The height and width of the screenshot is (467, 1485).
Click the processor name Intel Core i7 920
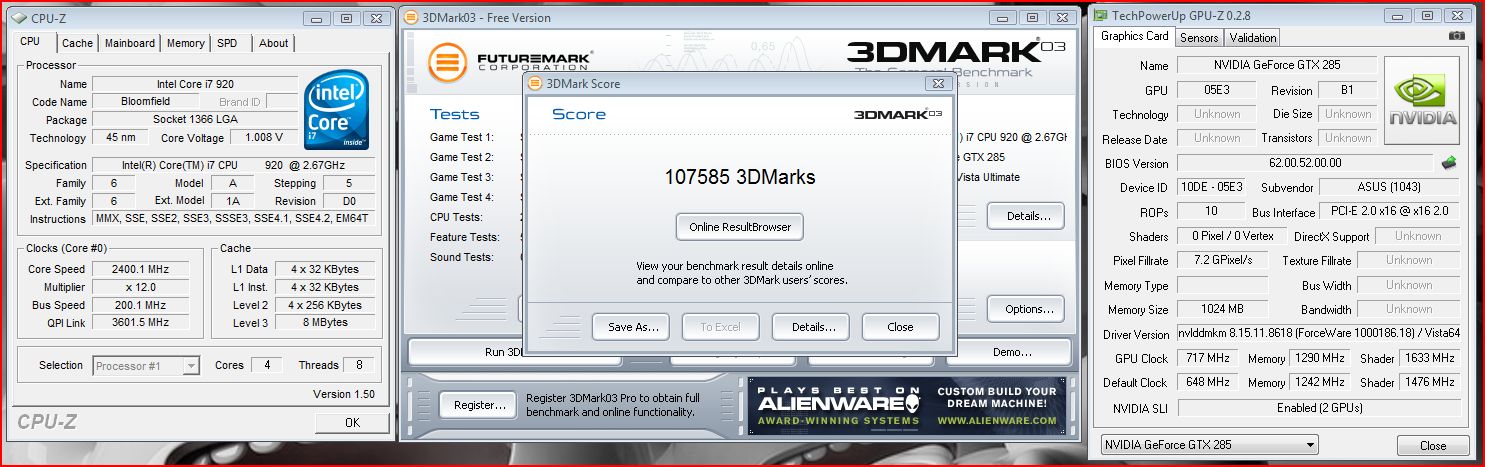click(x=195, y=84)
